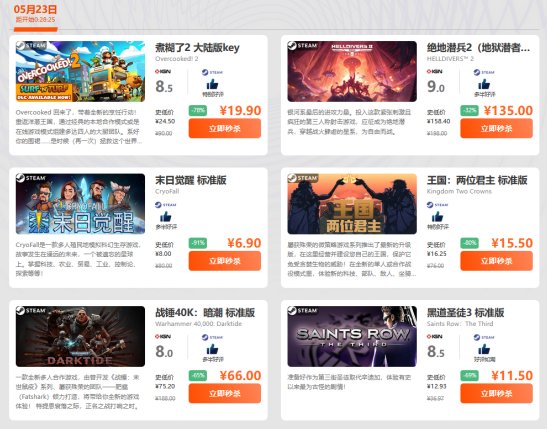The image size is (547, 429).
Task: Open the Overcooked 2 game thumbnail
Action: point(80,71)
